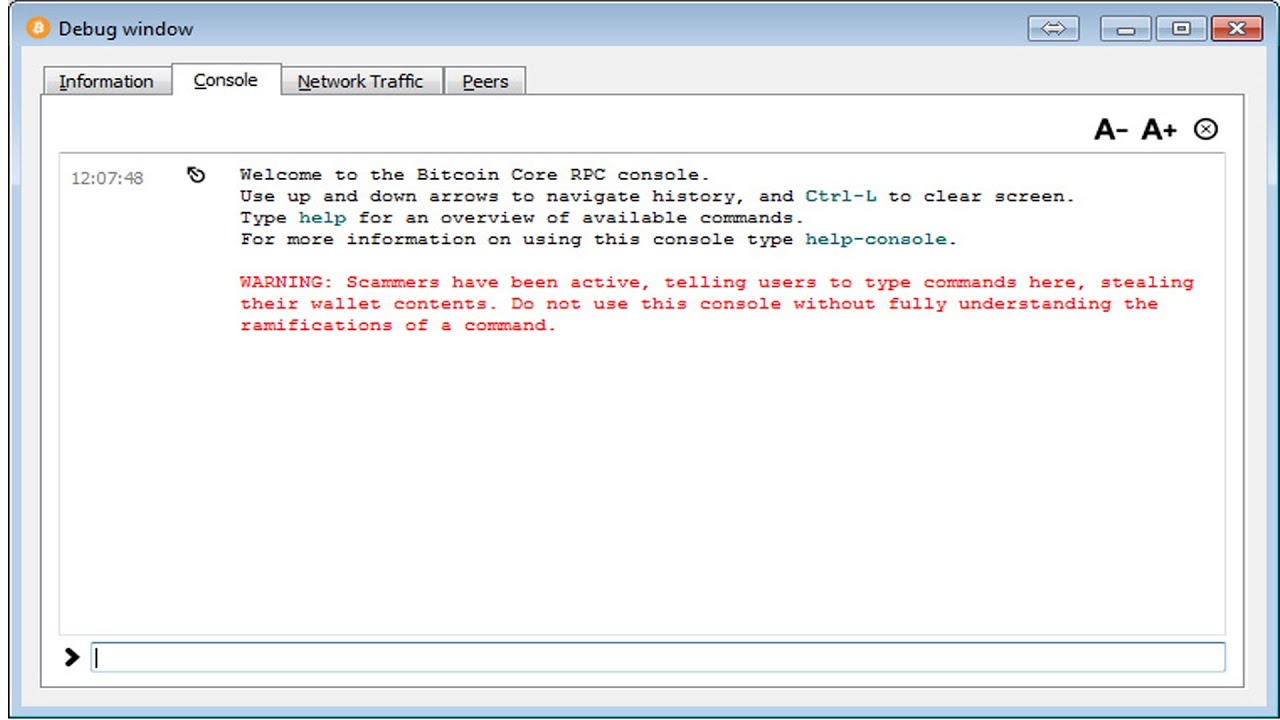The image size is (1280, 720).
Task: Increase console font size with A+
Action: coord(1160,129)
